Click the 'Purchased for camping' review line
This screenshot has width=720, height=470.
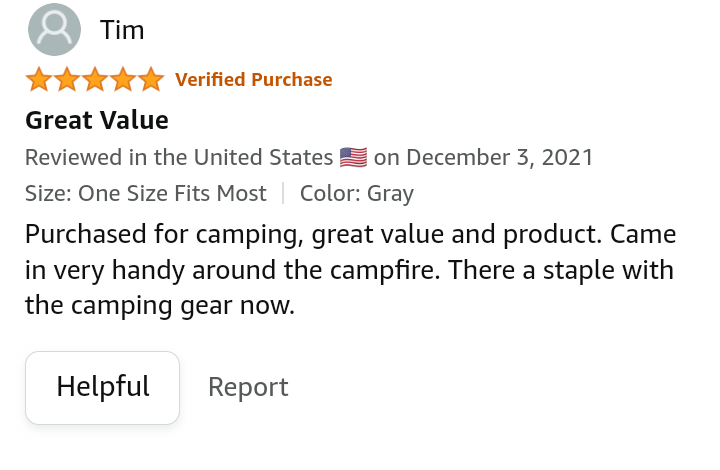click(350, 235)
